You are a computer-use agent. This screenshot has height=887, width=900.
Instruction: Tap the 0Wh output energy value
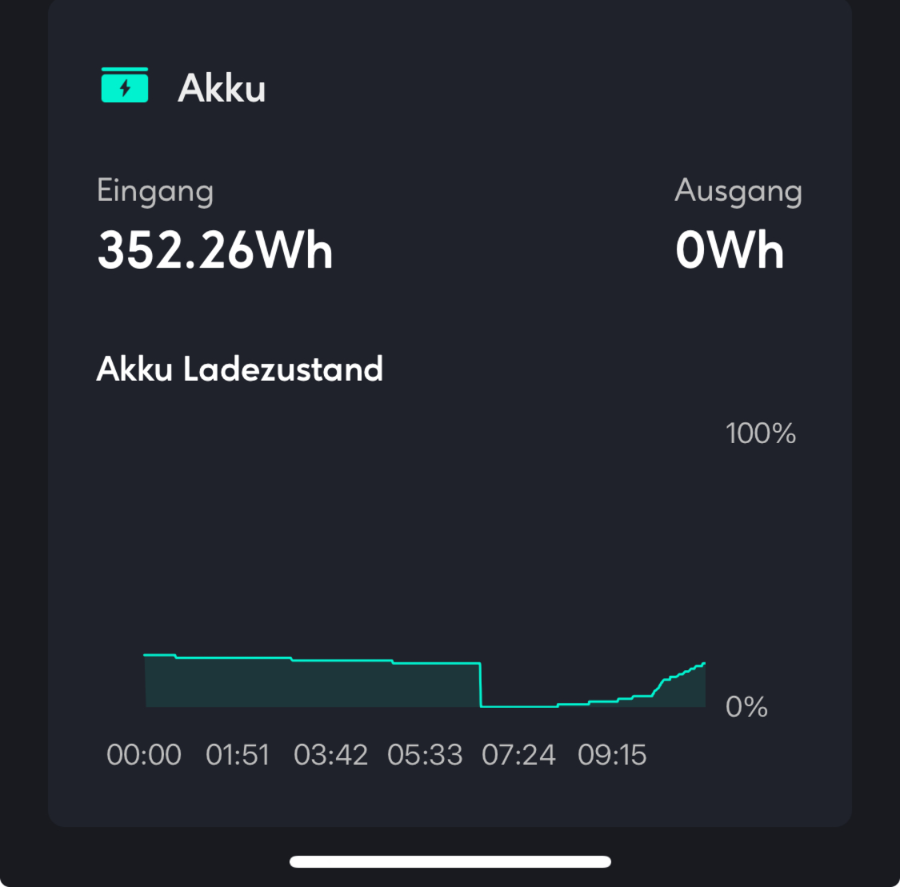[x=730, y=250]
